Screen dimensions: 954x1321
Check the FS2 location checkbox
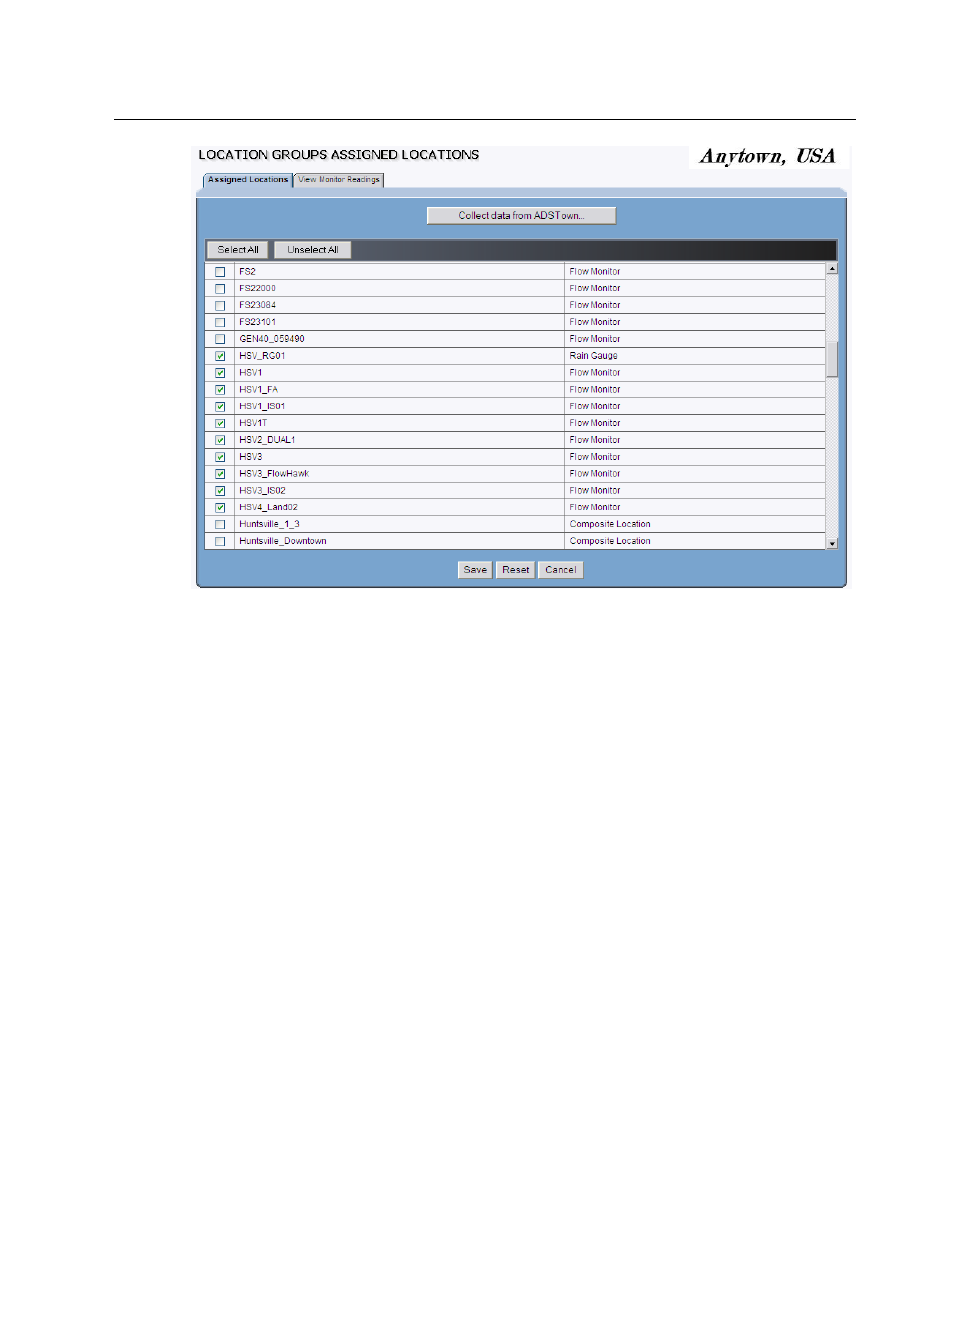click(x=220, y=272)
